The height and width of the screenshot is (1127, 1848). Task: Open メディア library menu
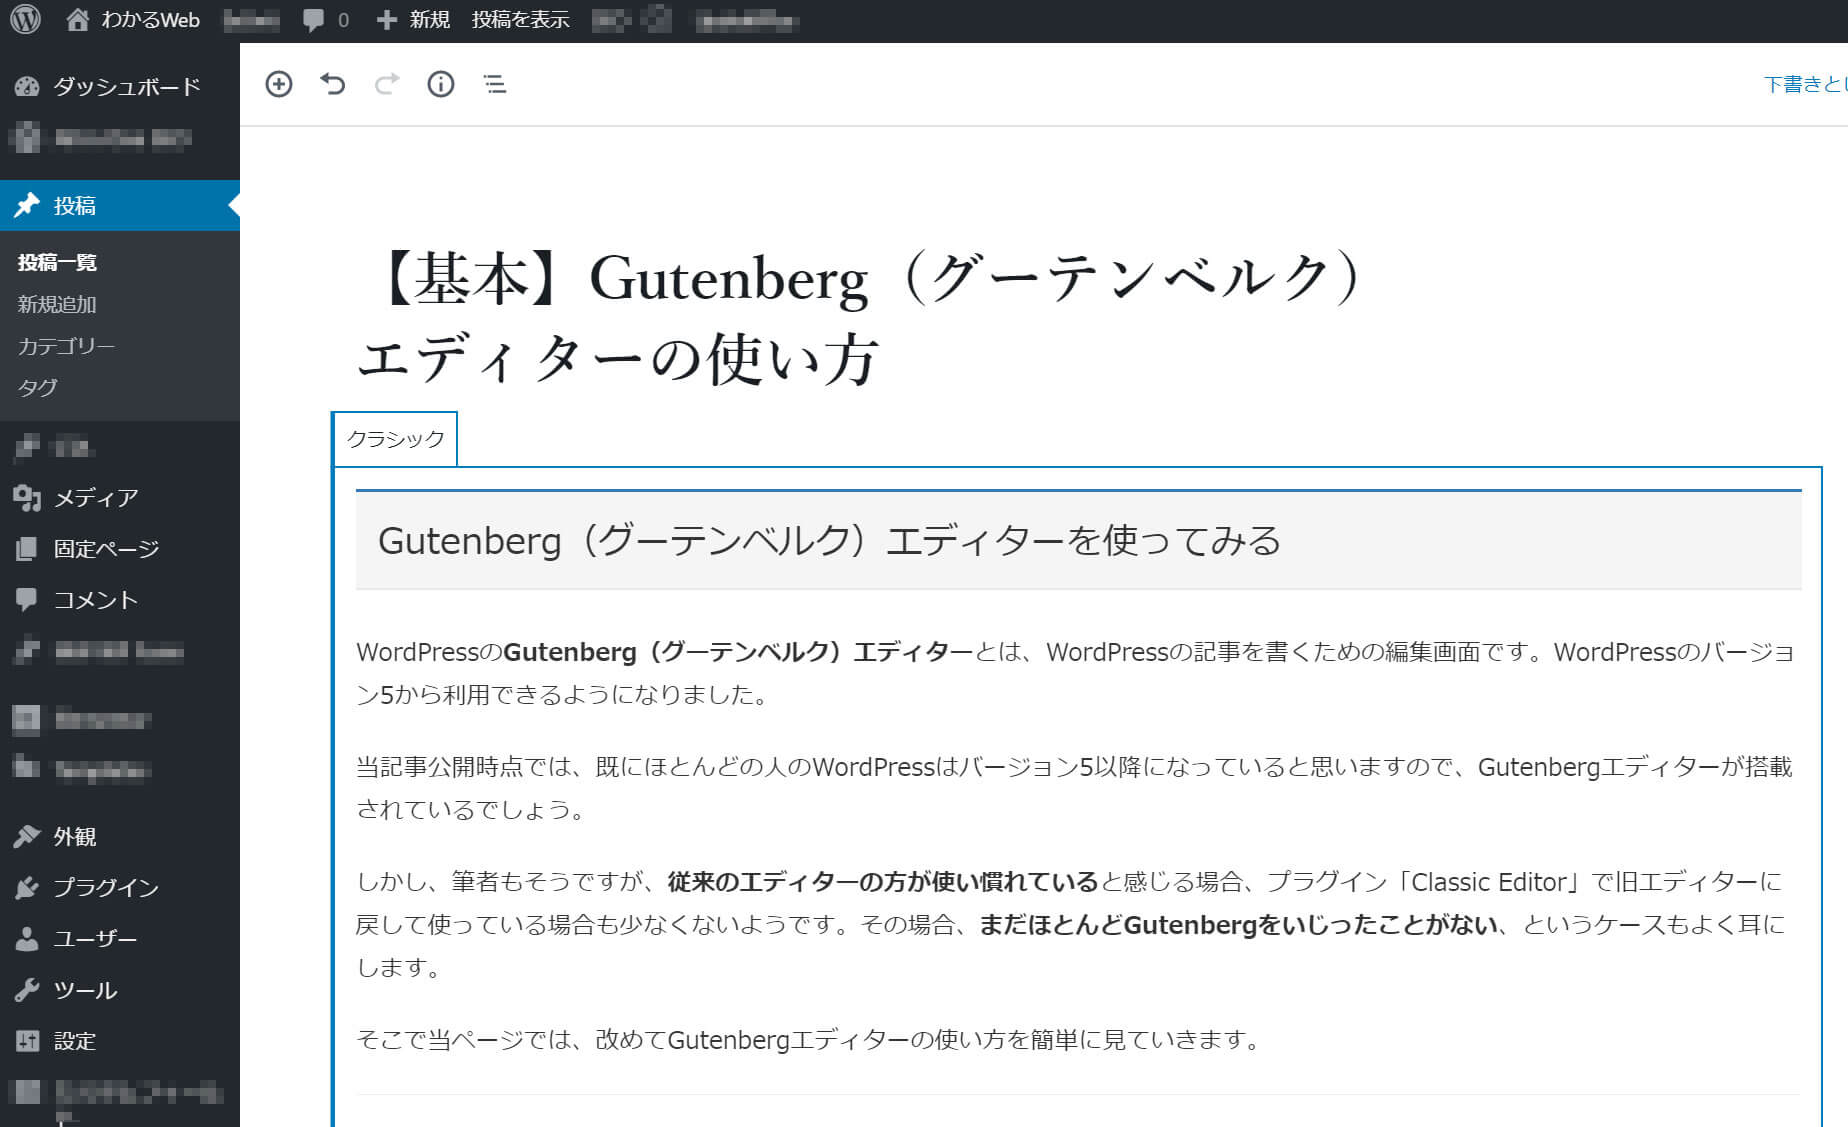click(95, 497)
